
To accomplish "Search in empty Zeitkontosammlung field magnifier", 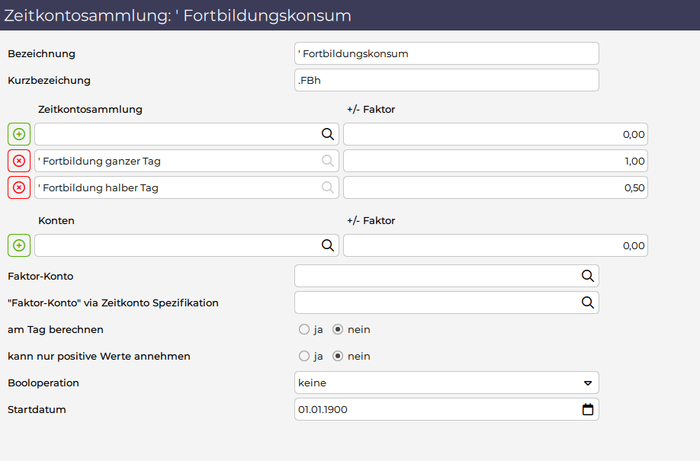I will click(328, 134).
